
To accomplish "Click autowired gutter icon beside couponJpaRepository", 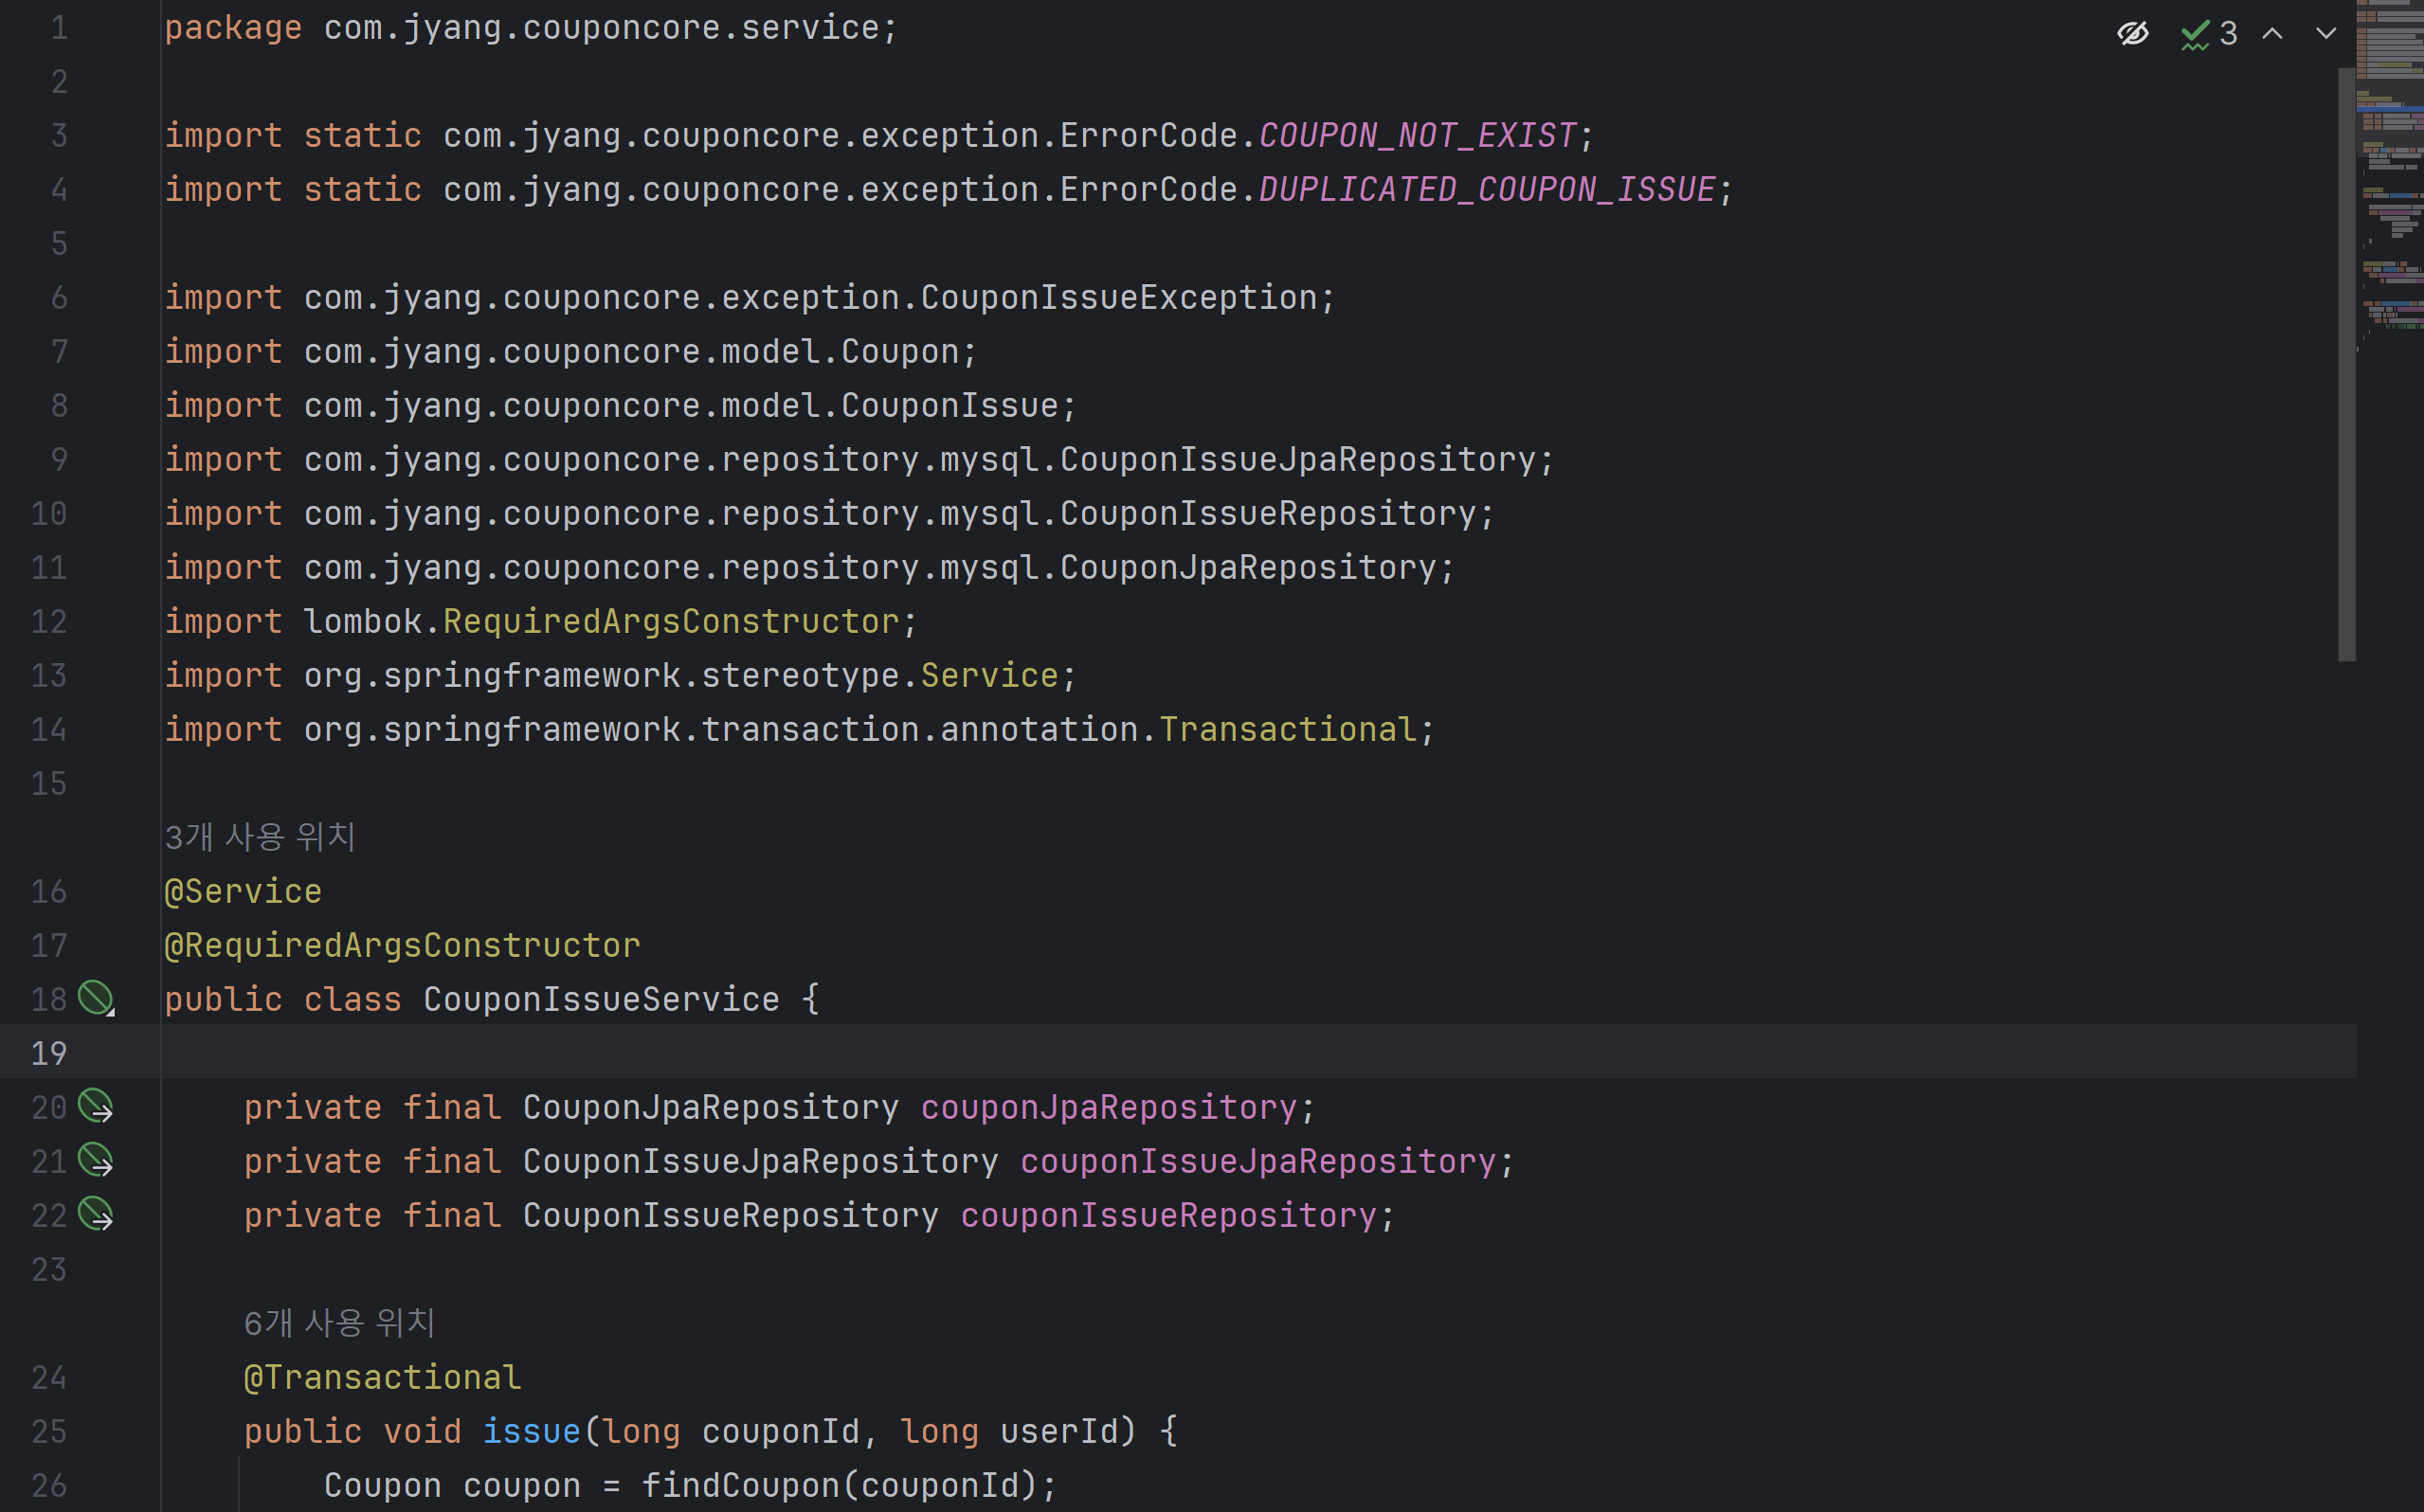I will tap(96, 1106).
